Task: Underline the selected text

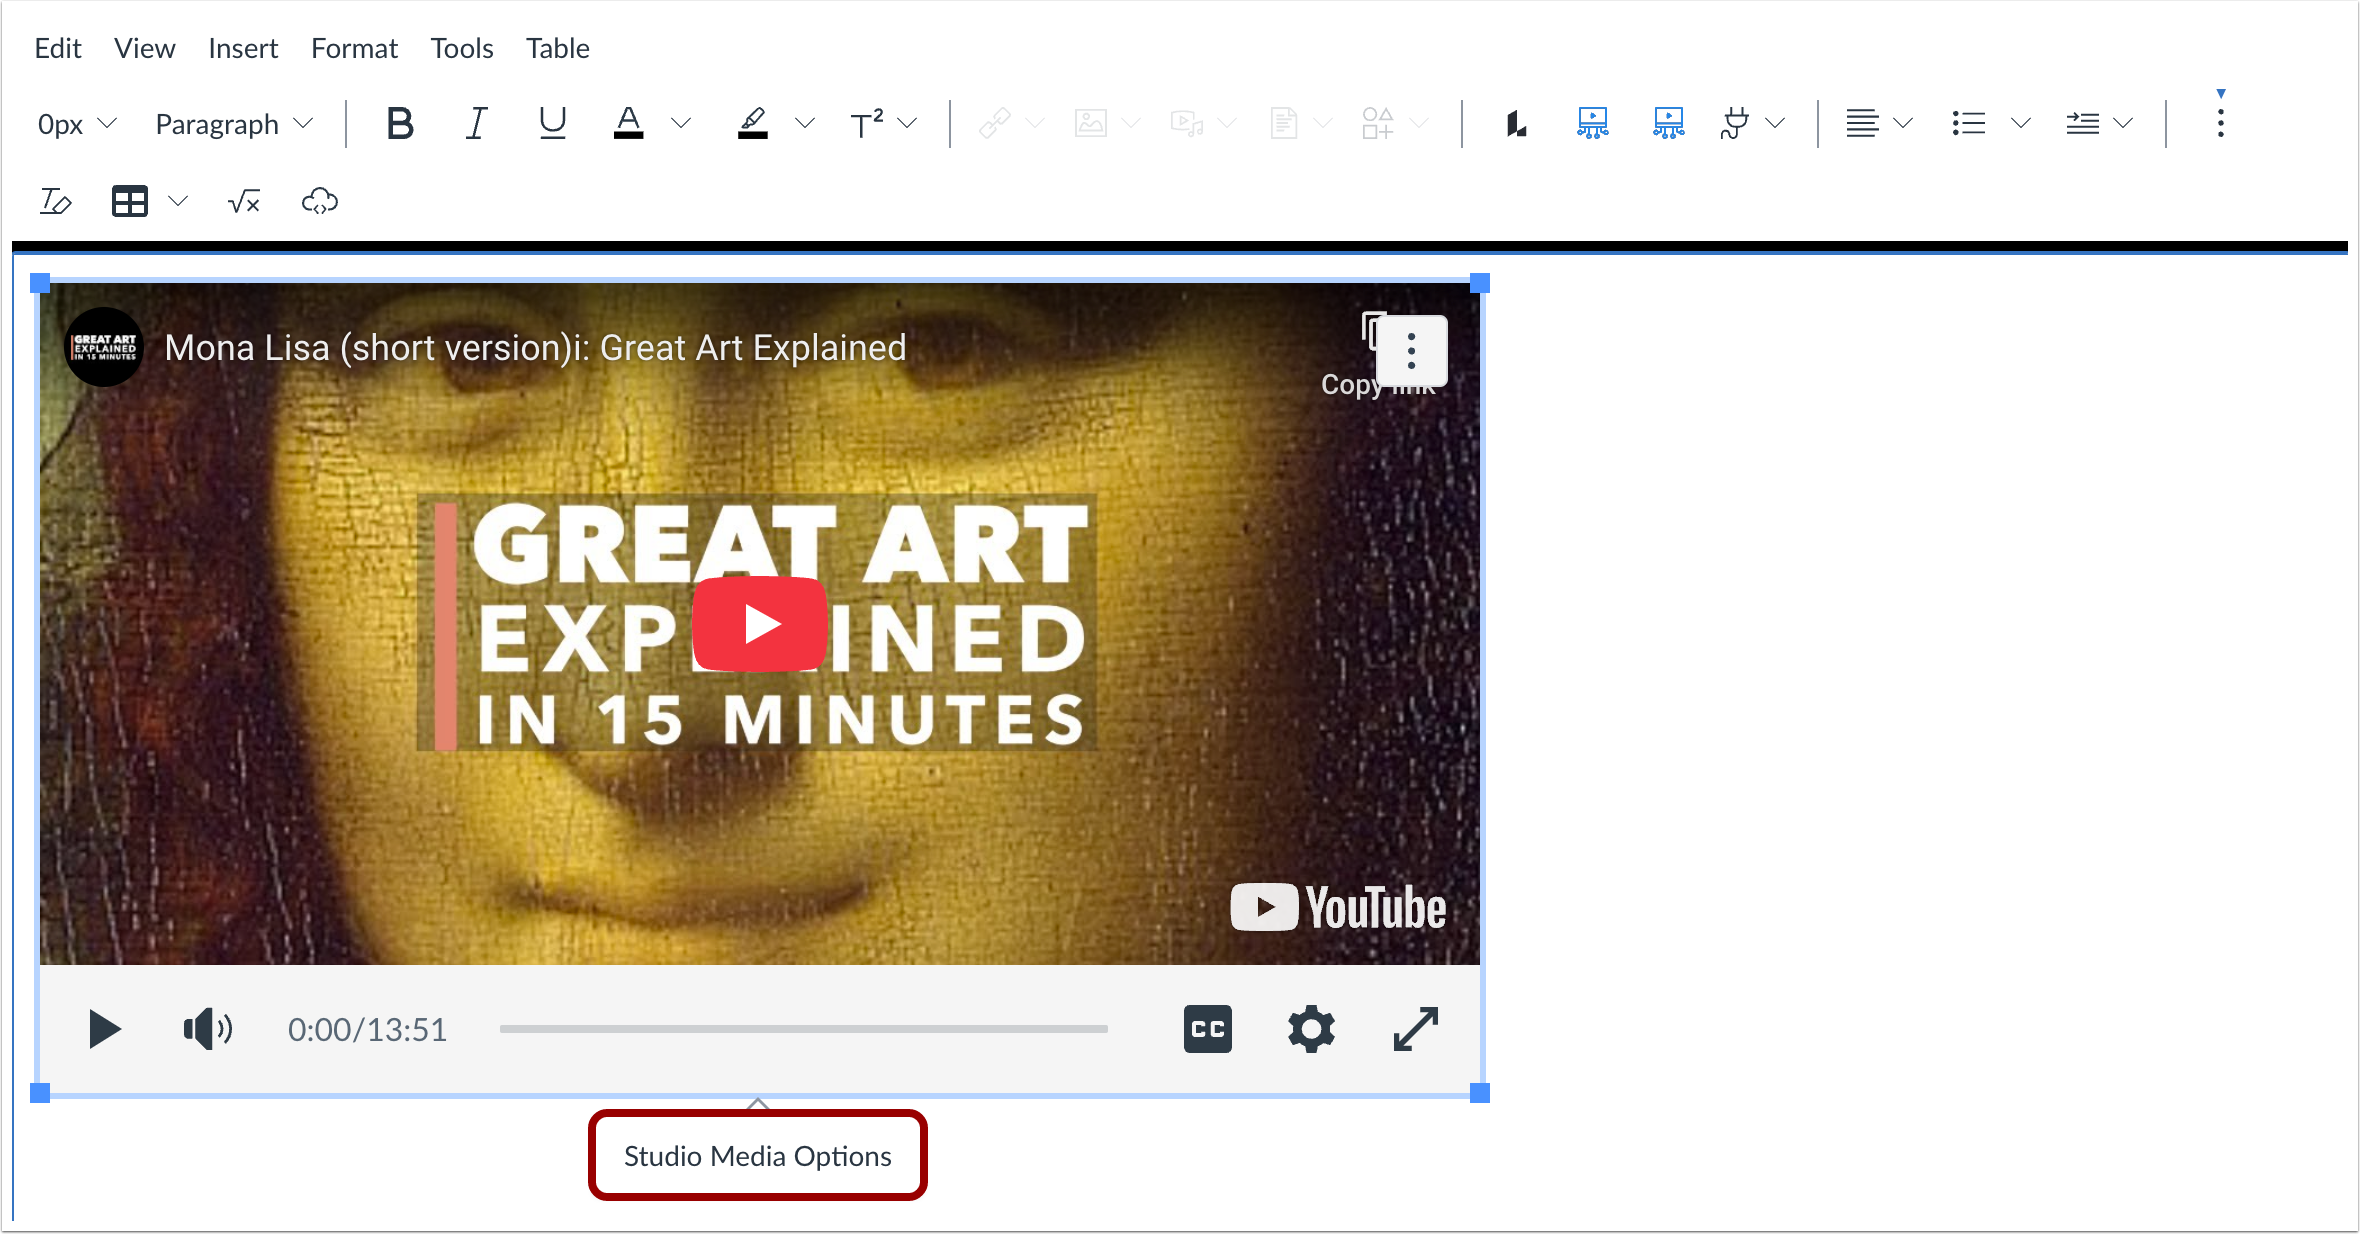Action: (x=553, y=122)
